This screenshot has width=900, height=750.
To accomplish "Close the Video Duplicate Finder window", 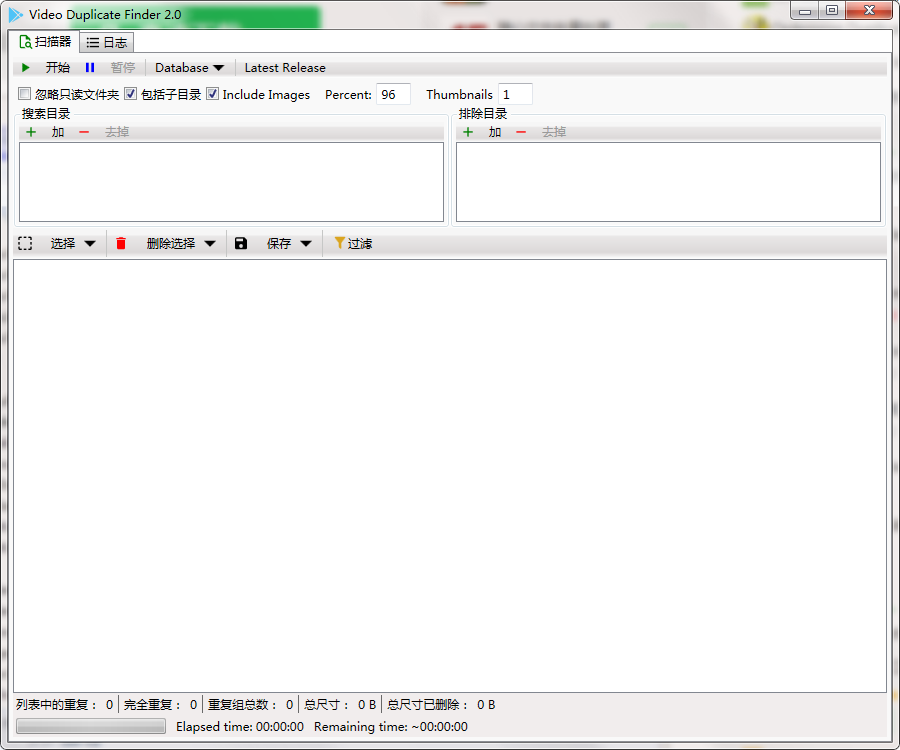I will tap(869, 10).
